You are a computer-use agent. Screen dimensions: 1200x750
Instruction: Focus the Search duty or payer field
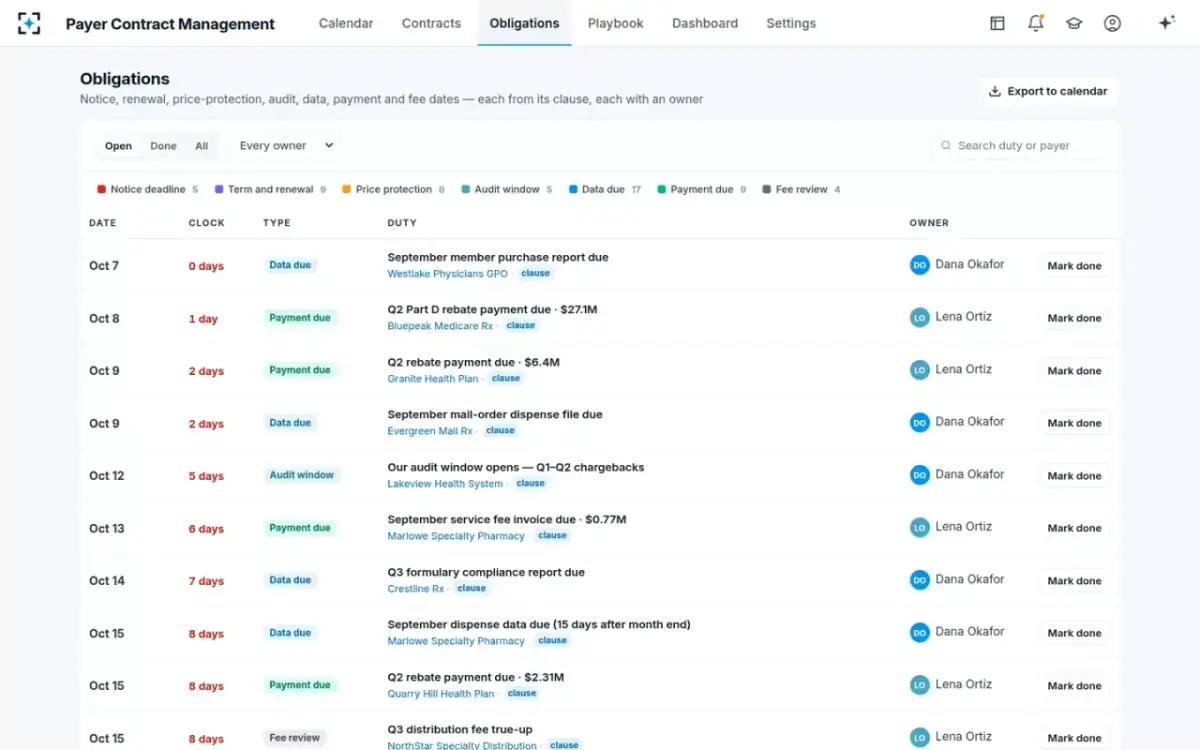(x=1020, y=146)
